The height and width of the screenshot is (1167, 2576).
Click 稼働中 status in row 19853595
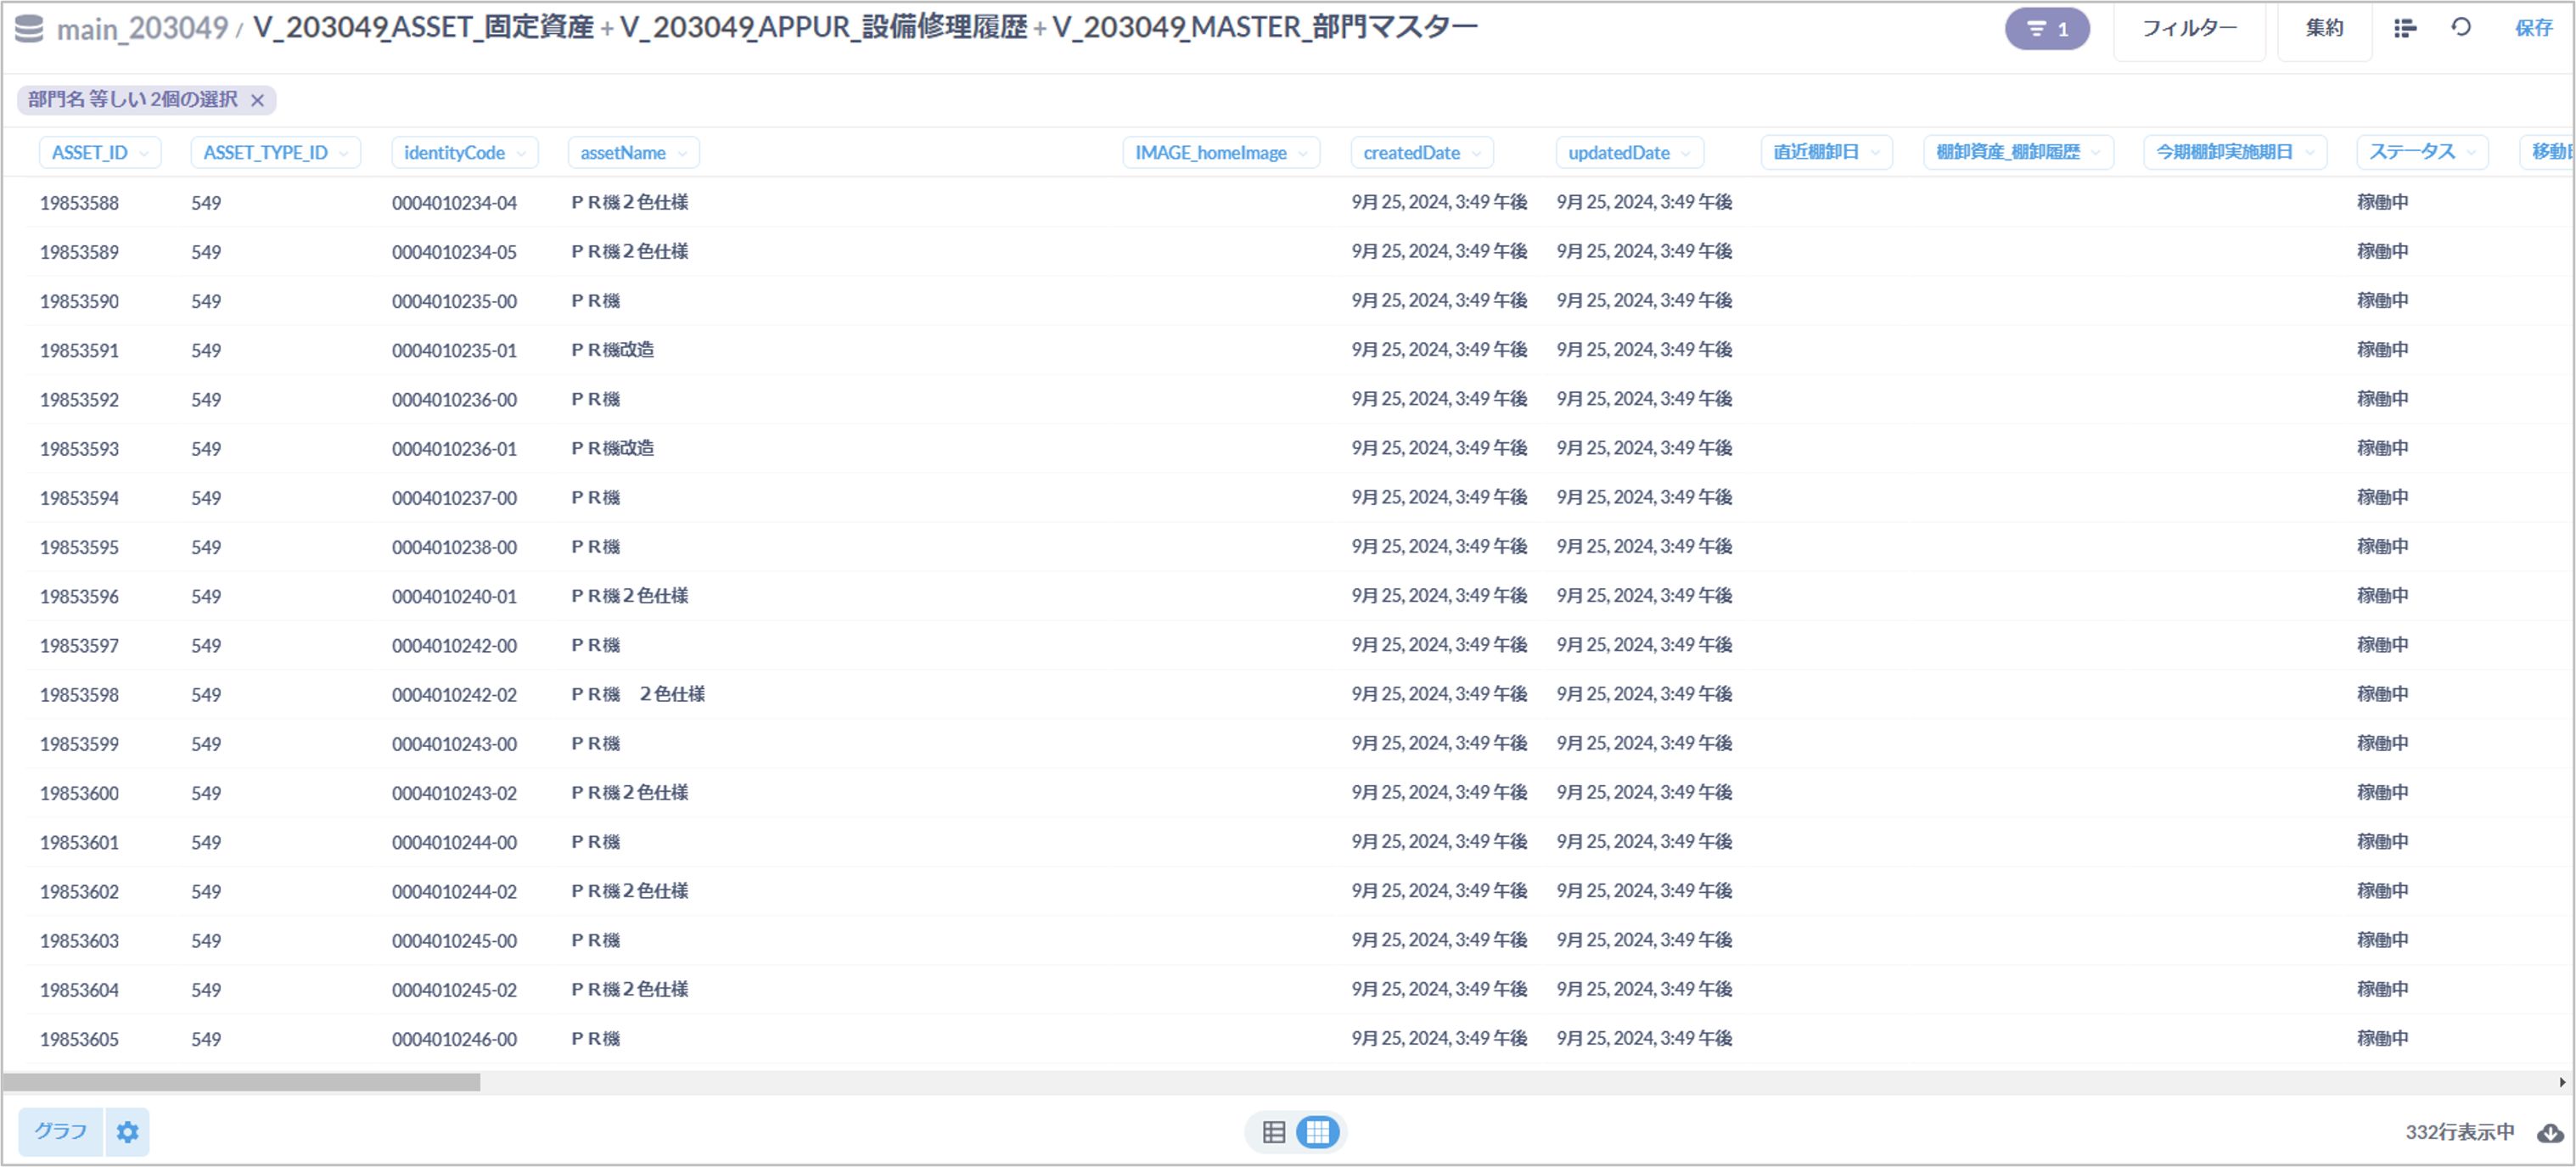point(2382,547)
